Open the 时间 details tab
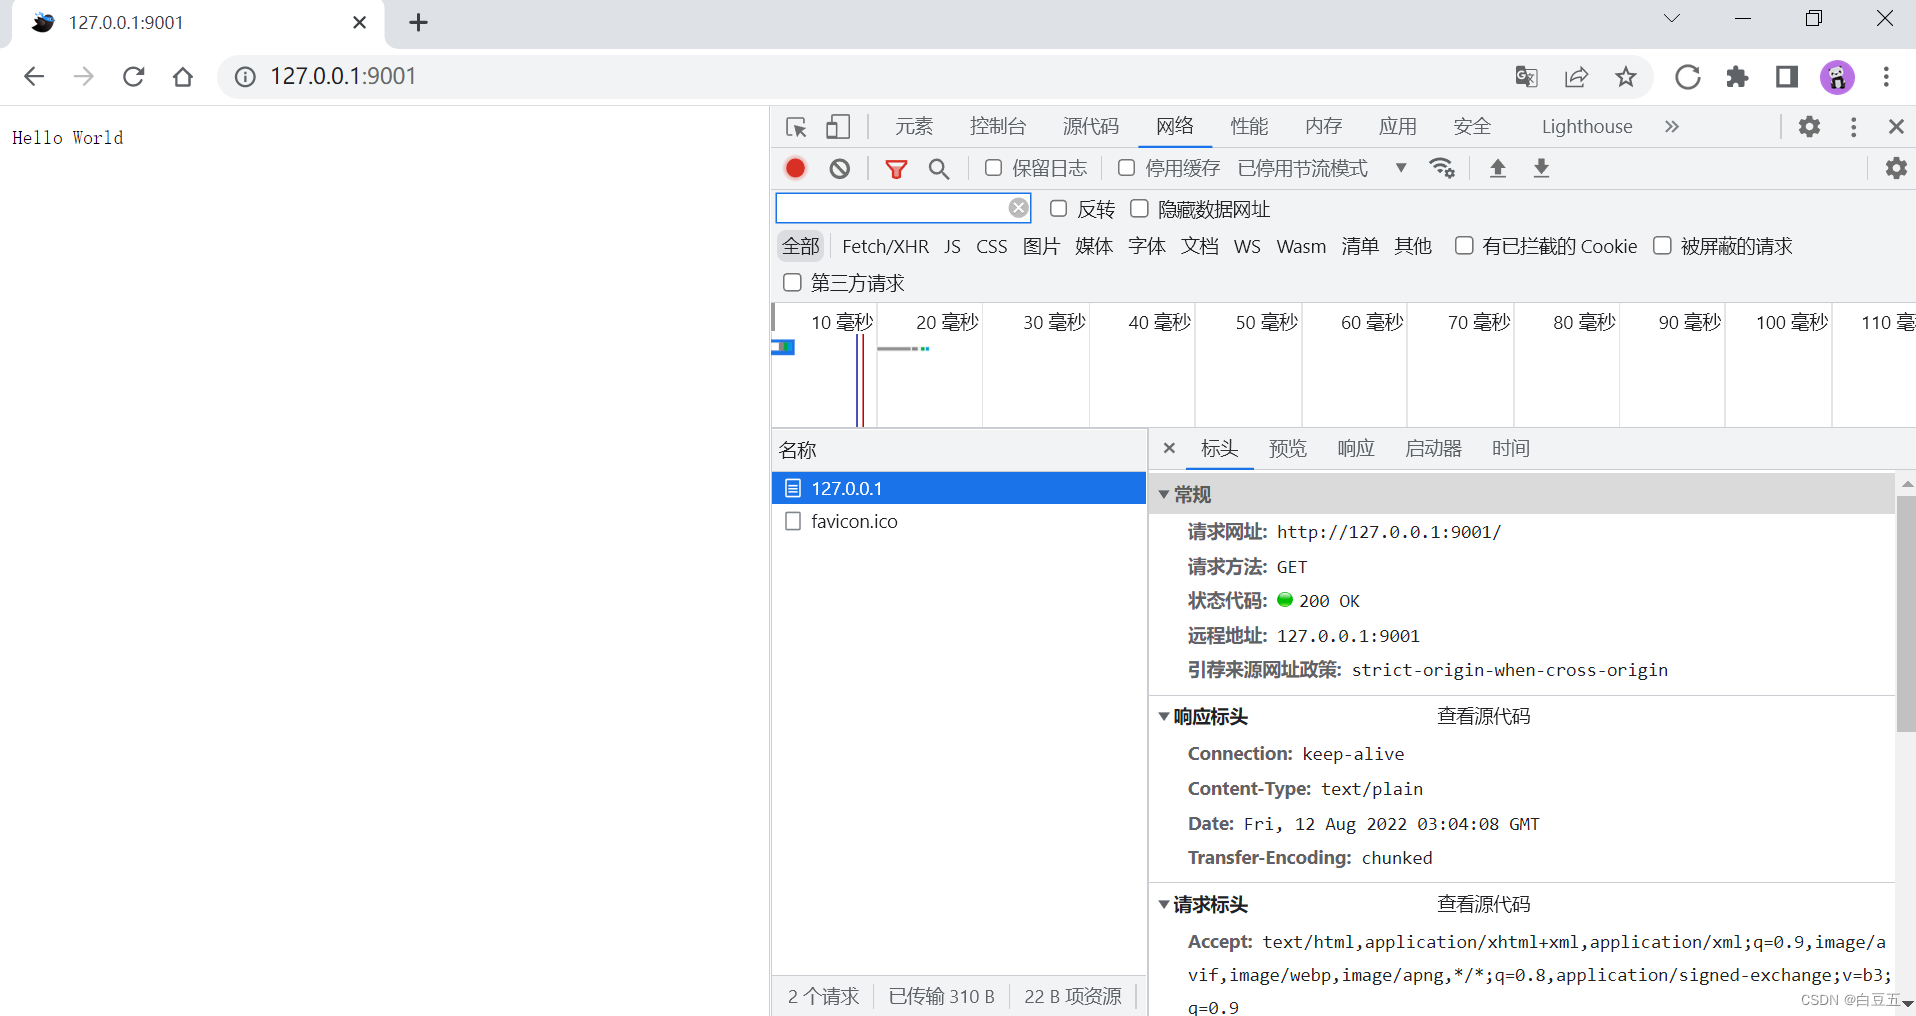Image resolution: width=1916 pixels, height=1016 pixels. coord(1511,448)
